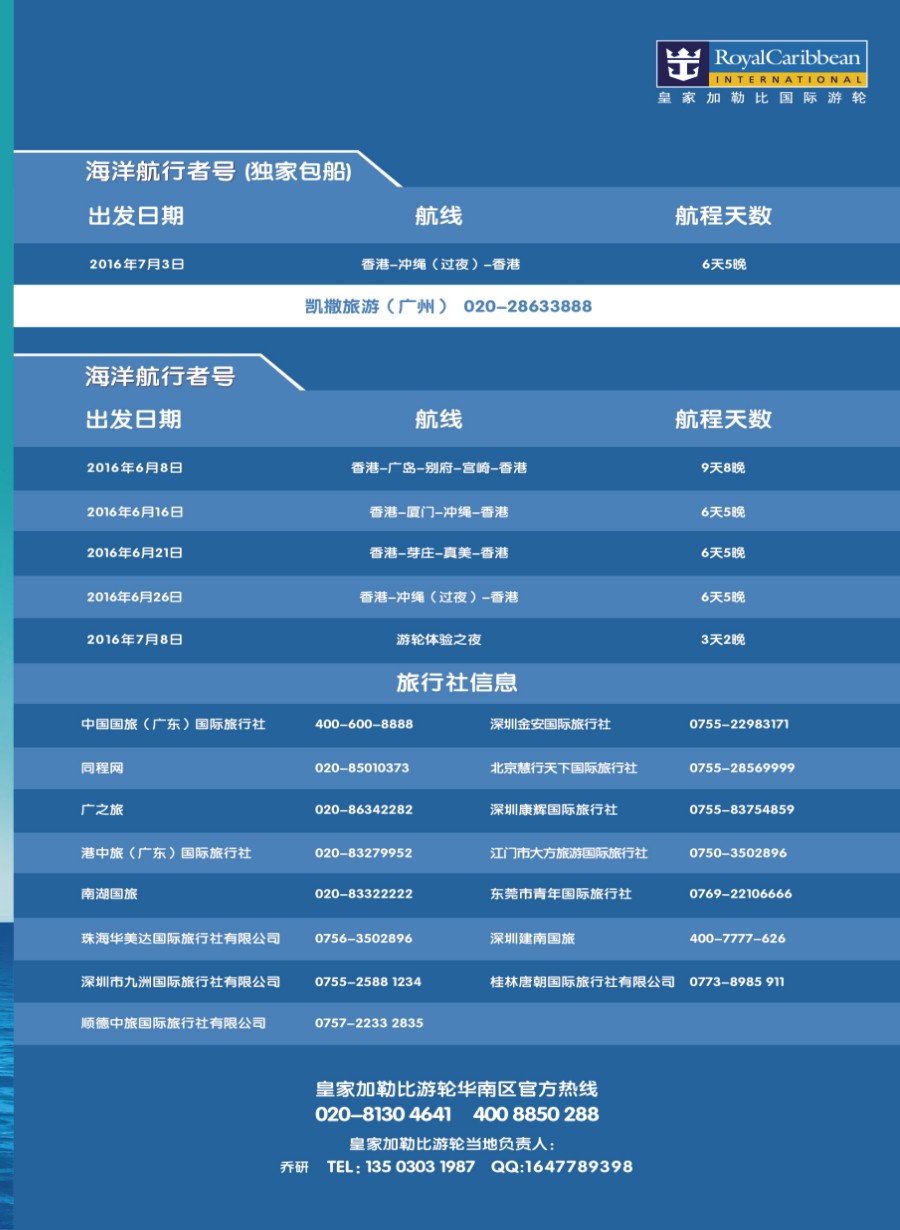Click 桂林唐朝国际旅行社有限公司
Screen dimensions: 900x1230
tap(583, 982)
